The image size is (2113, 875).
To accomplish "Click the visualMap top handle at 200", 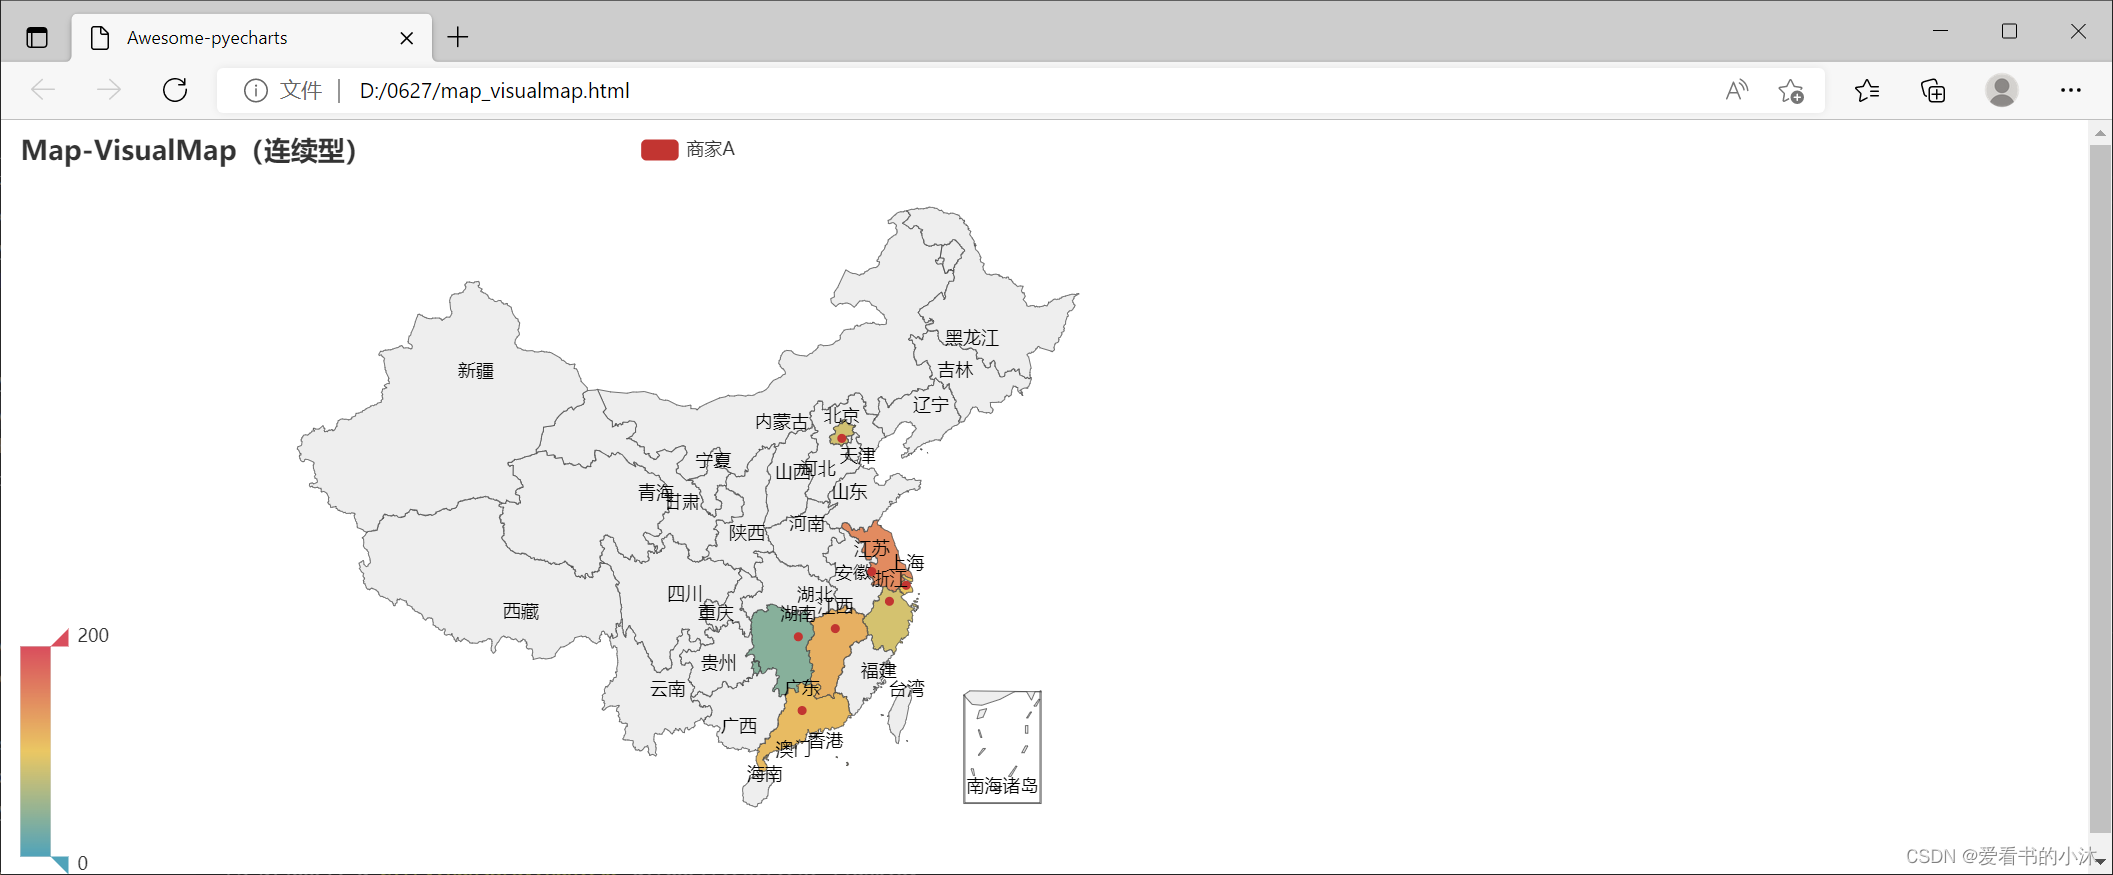I will point(61,637).
